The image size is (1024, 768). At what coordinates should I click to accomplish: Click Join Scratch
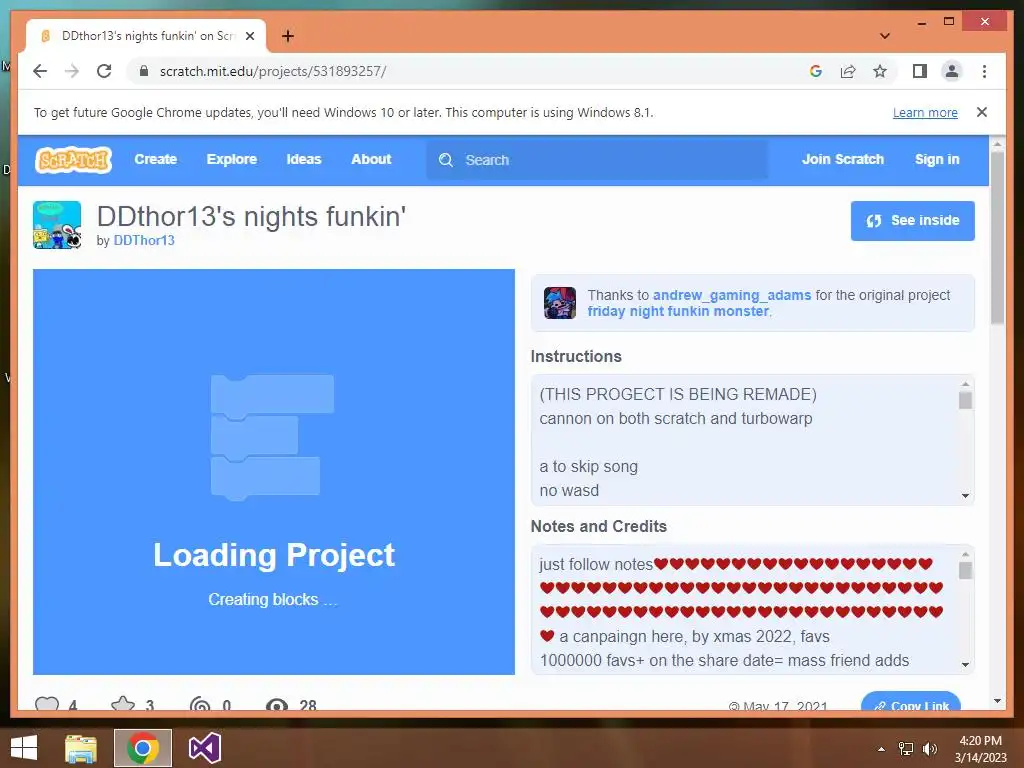(x=842, y=159)
